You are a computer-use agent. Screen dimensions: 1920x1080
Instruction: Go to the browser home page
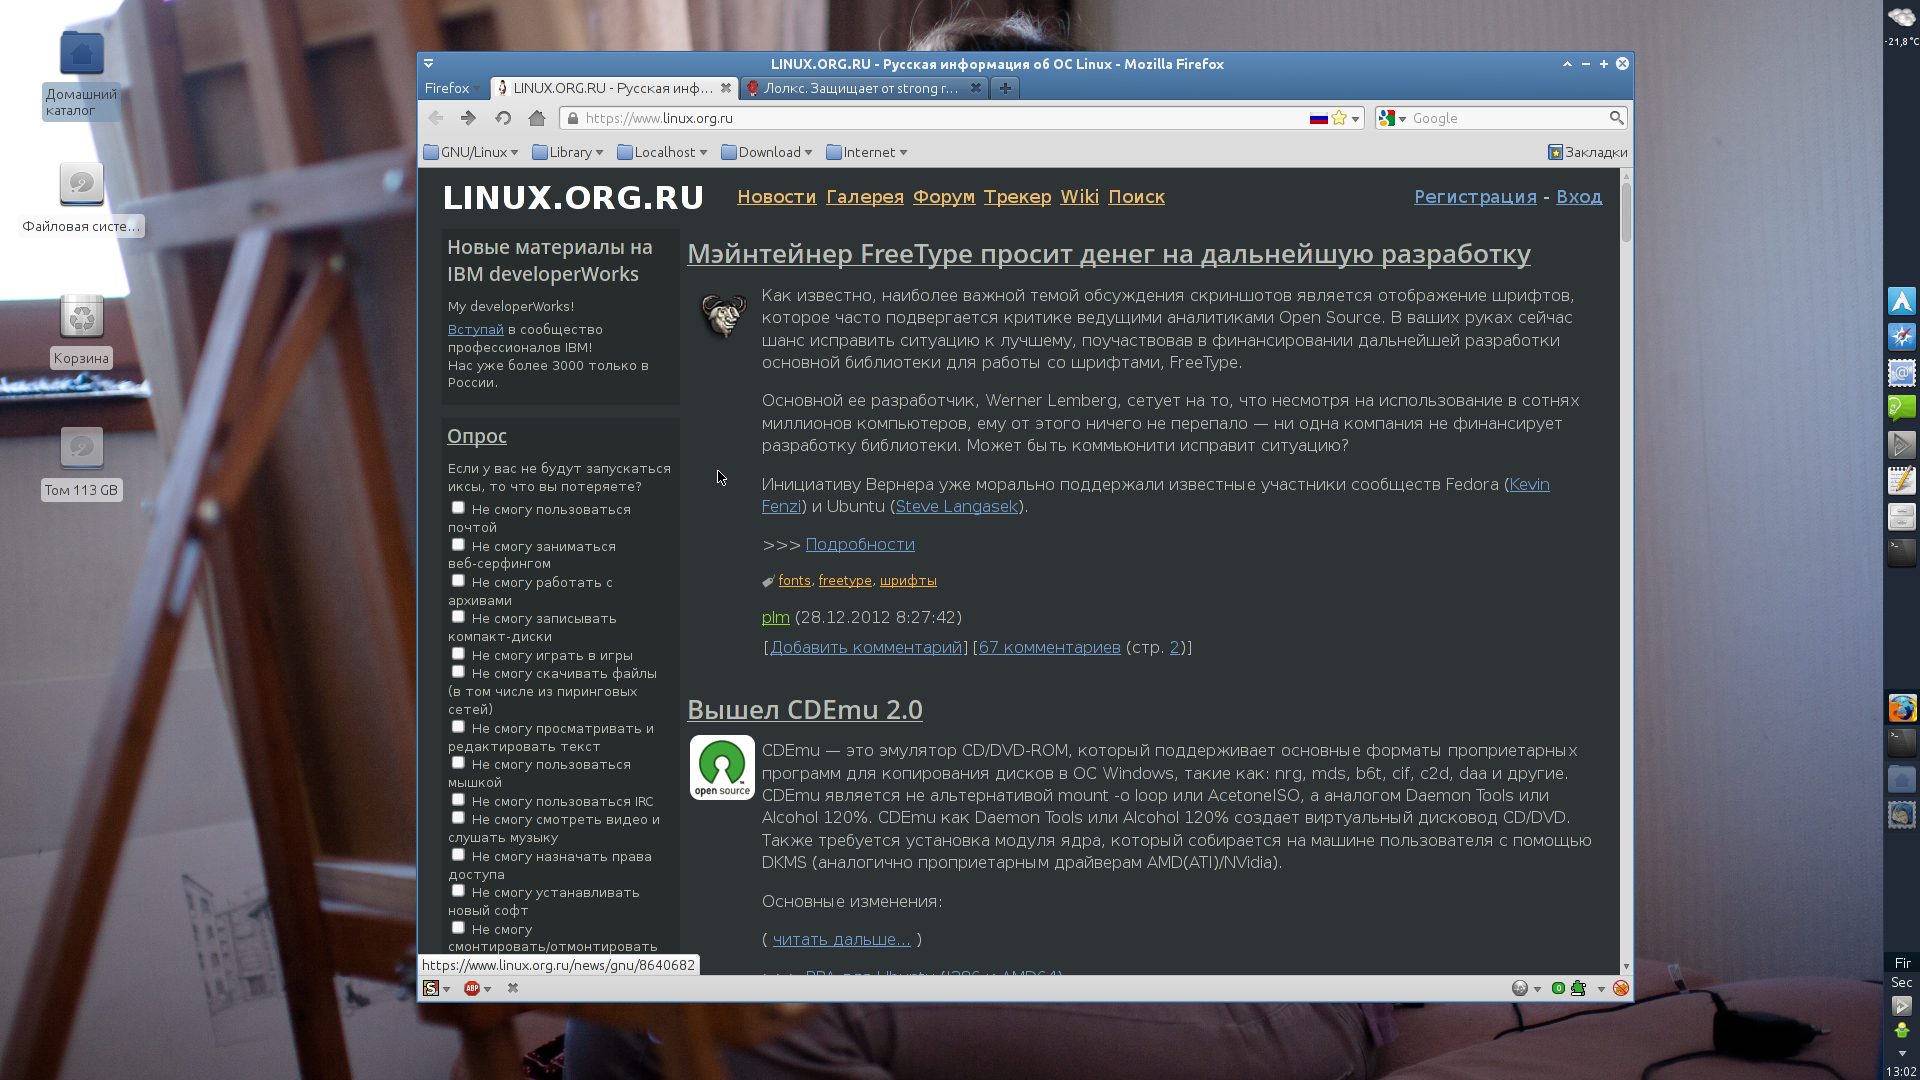[x=537, y=118]
